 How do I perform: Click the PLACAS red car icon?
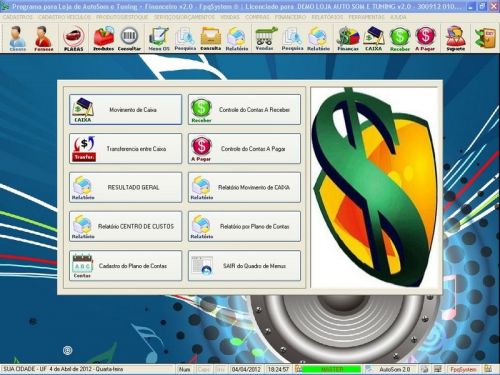[x=73, y=38]
